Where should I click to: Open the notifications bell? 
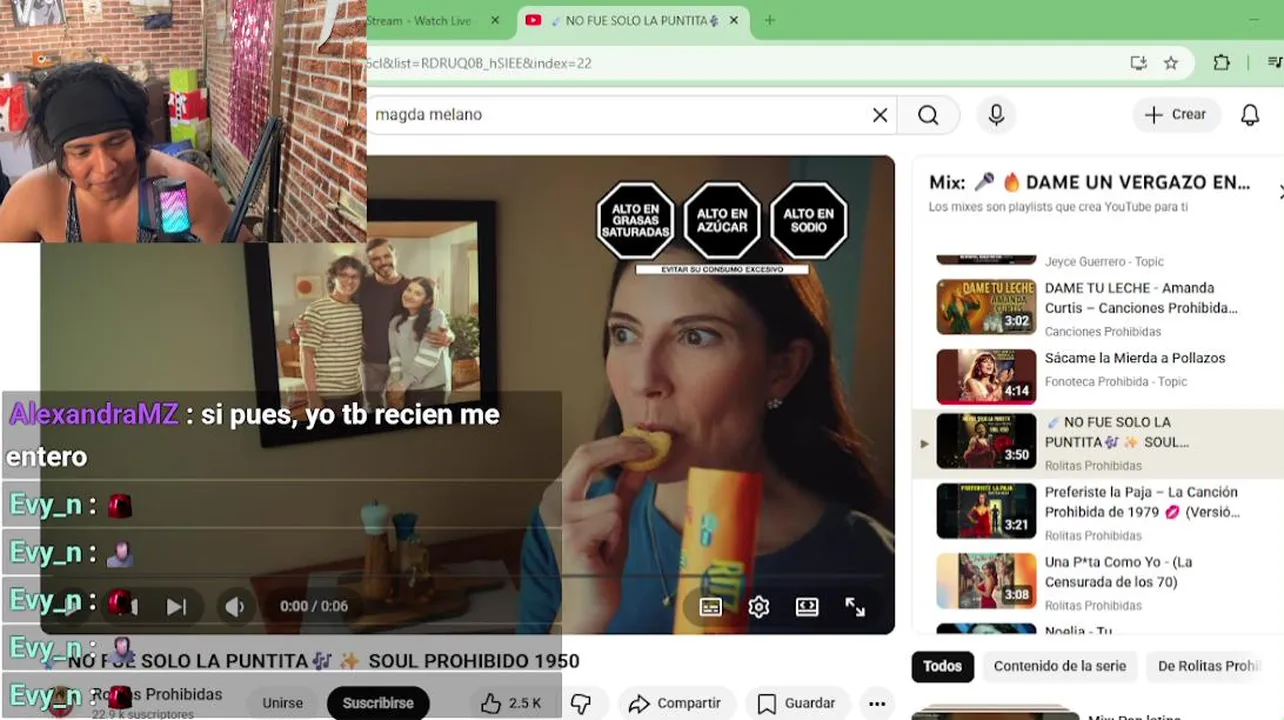click(1250, 115)
